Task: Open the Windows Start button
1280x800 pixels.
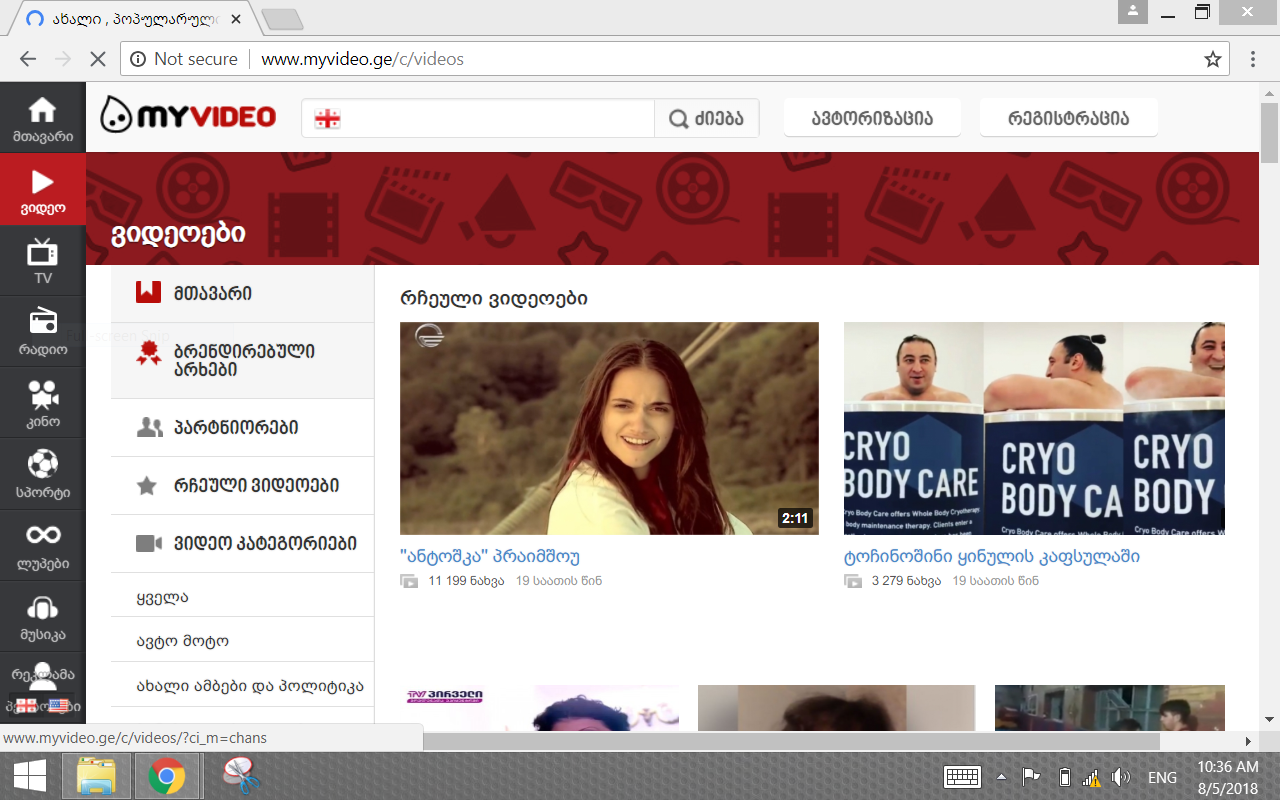Action: (x=29, y=776)
